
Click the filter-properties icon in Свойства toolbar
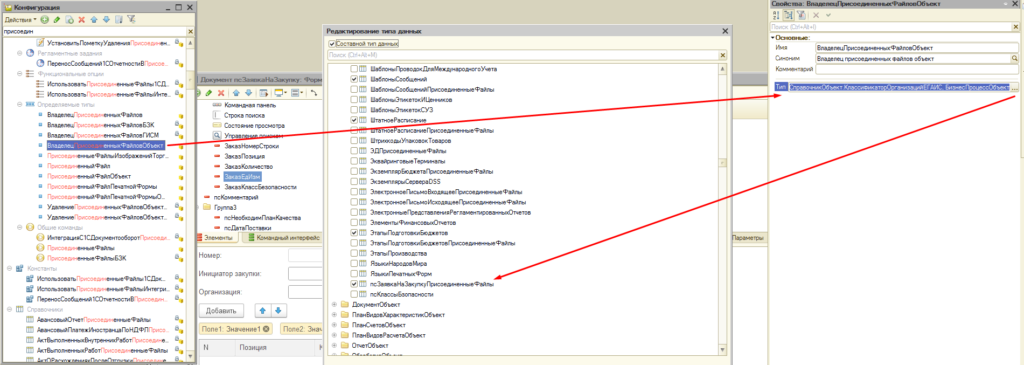800,14
